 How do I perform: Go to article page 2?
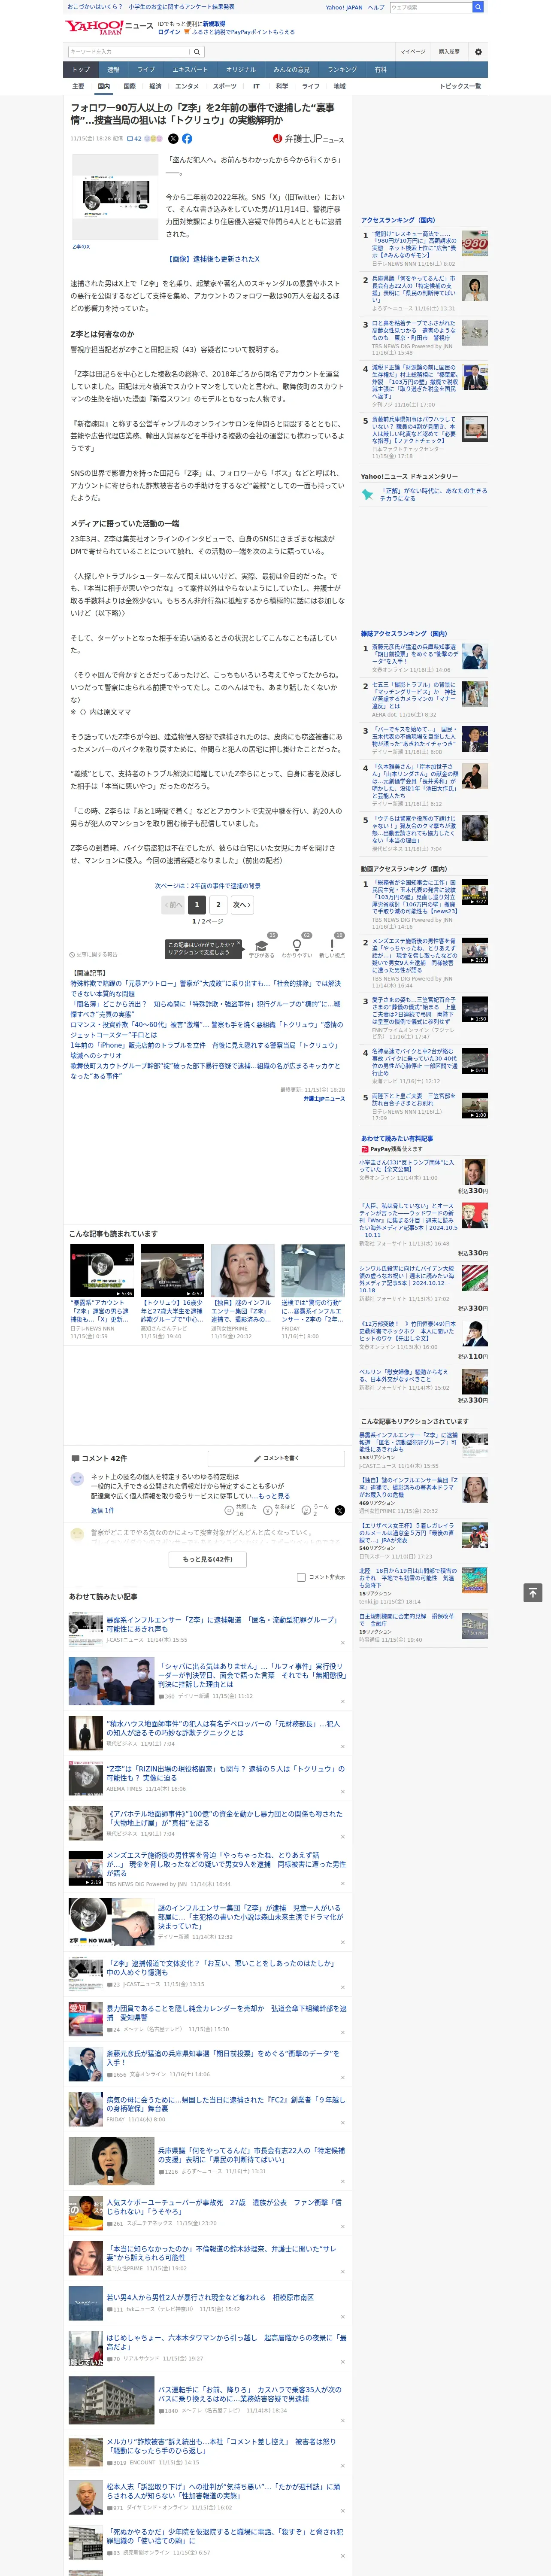(218, 904)
